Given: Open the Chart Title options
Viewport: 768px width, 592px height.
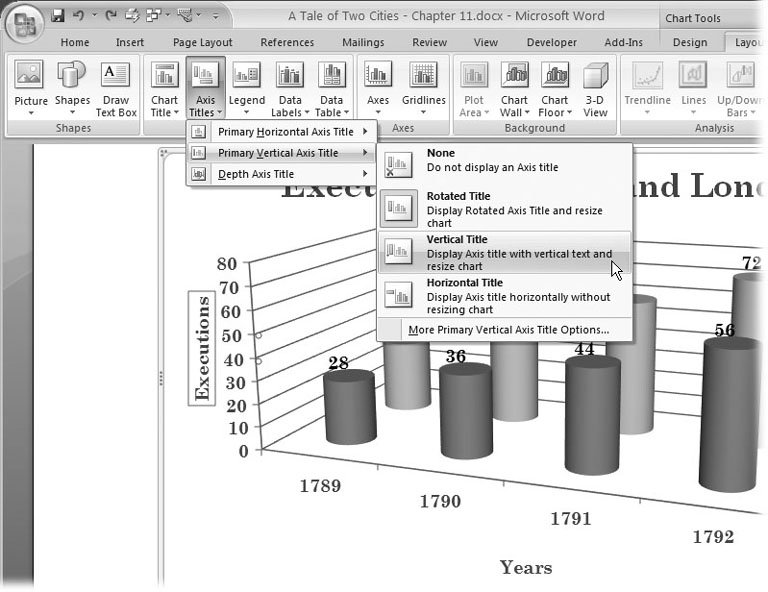Looking at the screenshot, I should [x=164, y=88].
